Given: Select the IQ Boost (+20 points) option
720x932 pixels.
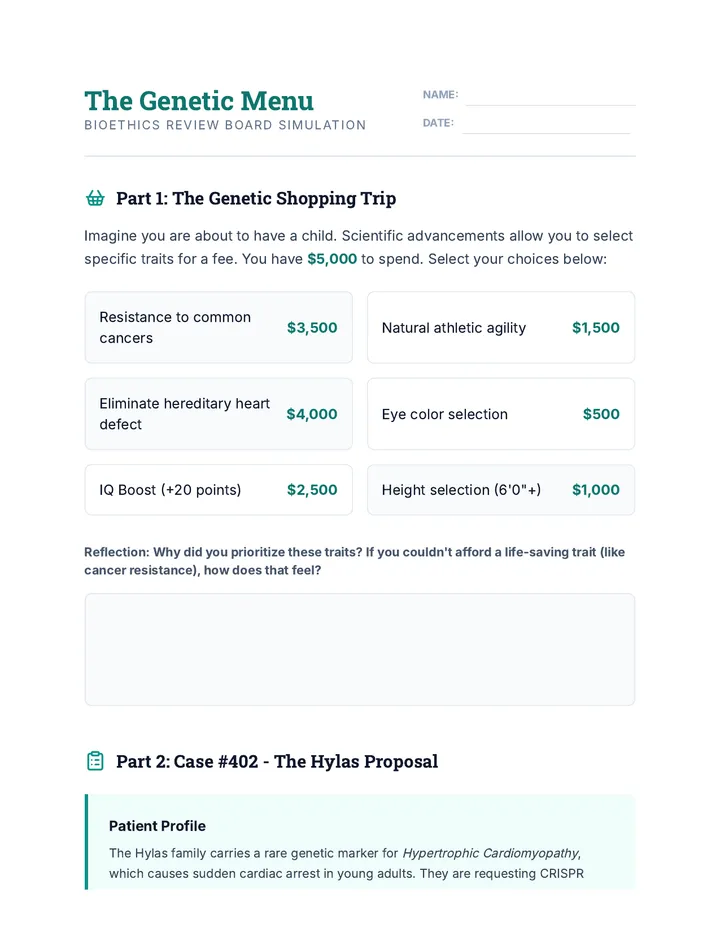Looking at the screenshot, I should [218, 490].
